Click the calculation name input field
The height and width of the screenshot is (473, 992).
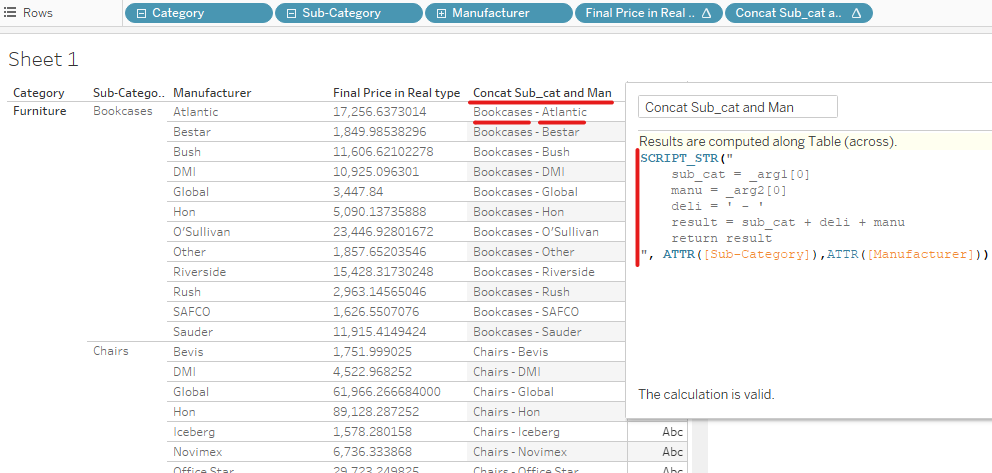tap(737, 107)
